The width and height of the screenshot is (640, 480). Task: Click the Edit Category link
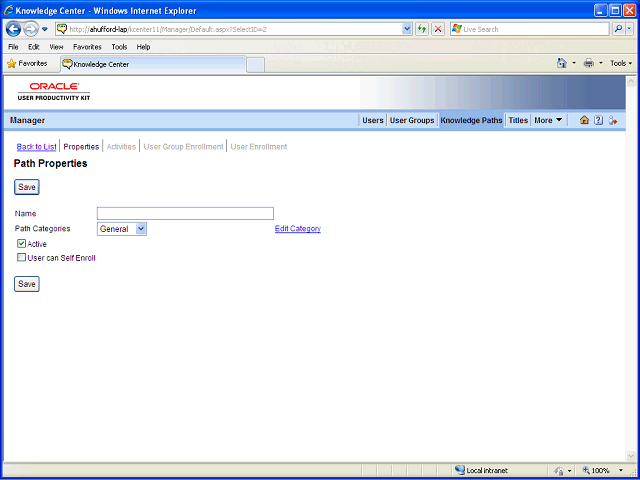[x=298, y=229]
